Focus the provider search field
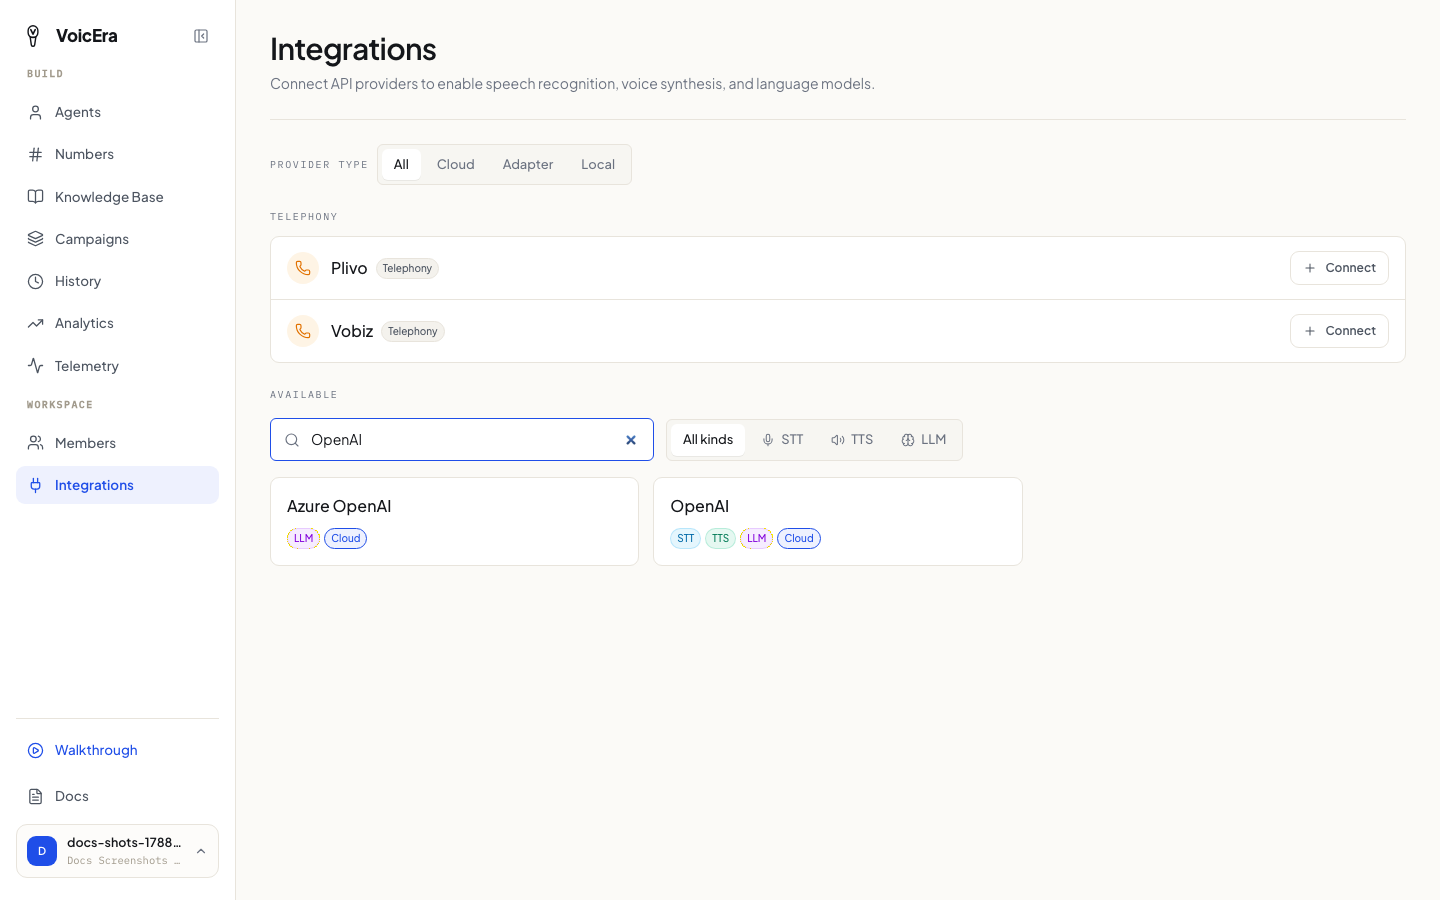This screenshot has width=1440, height=900. click(x=462, y=440)
